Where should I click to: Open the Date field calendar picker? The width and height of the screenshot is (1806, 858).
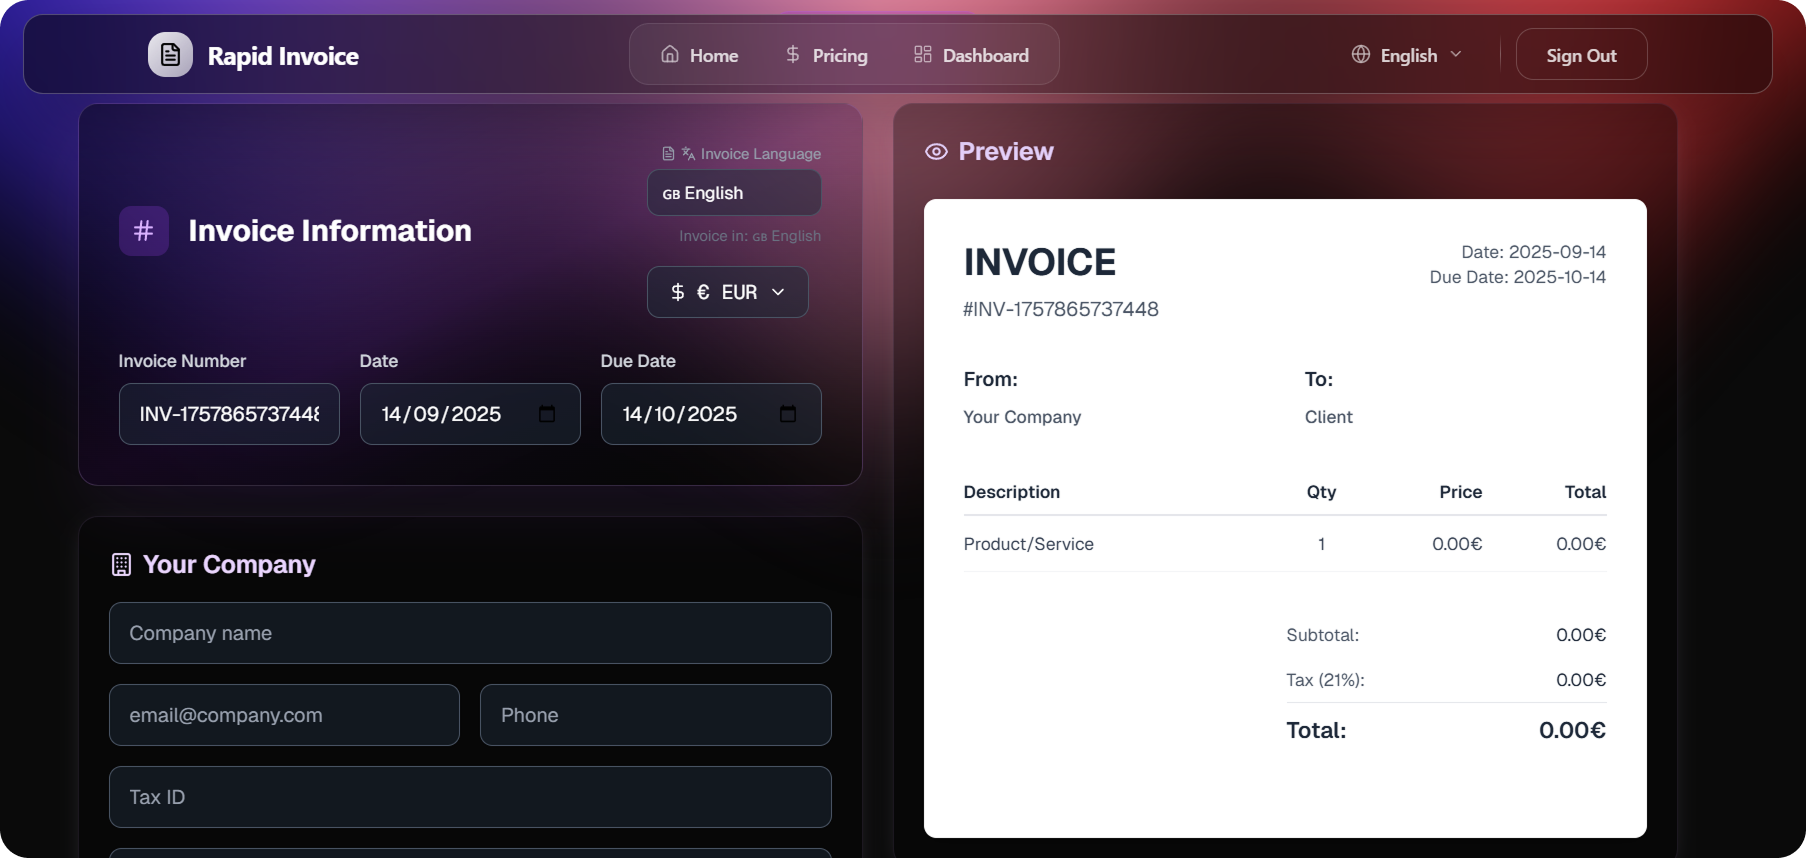[x=547, y=414]
